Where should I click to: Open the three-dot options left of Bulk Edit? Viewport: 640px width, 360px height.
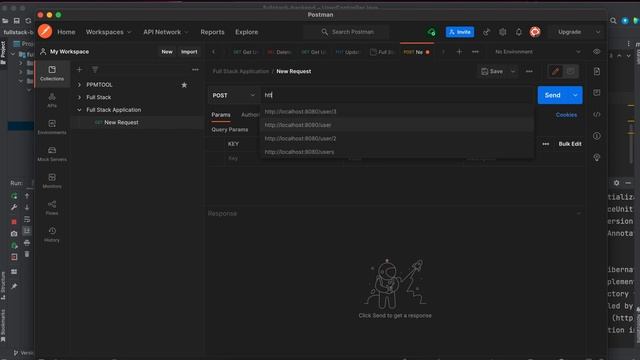[545, 144]
